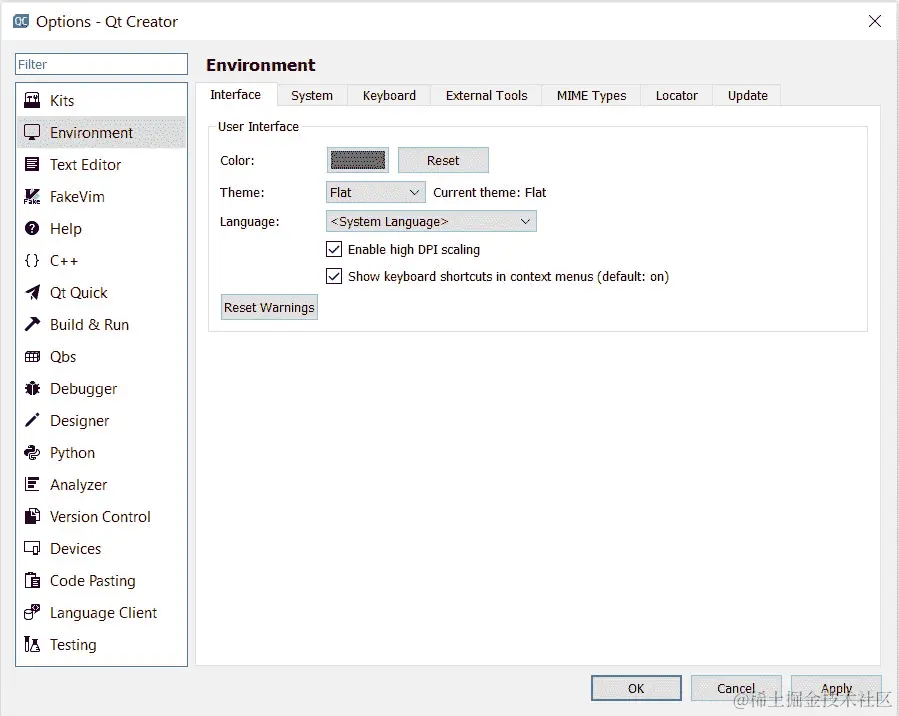Select the Devices icon
Viewport: 899px width, 716px height.
[x=32, y=549]
